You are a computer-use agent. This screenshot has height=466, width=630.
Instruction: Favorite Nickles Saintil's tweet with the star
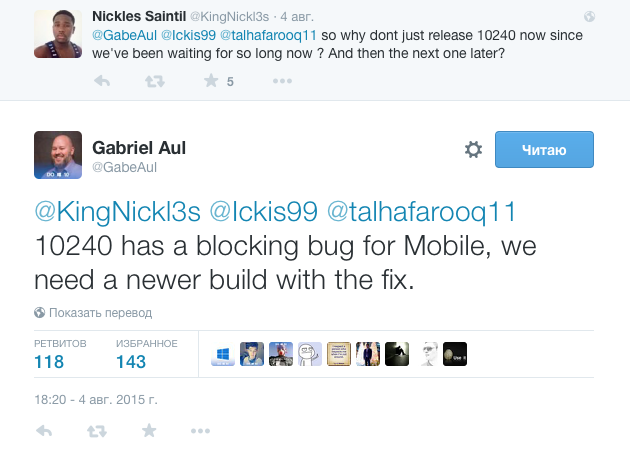[211, 81]
